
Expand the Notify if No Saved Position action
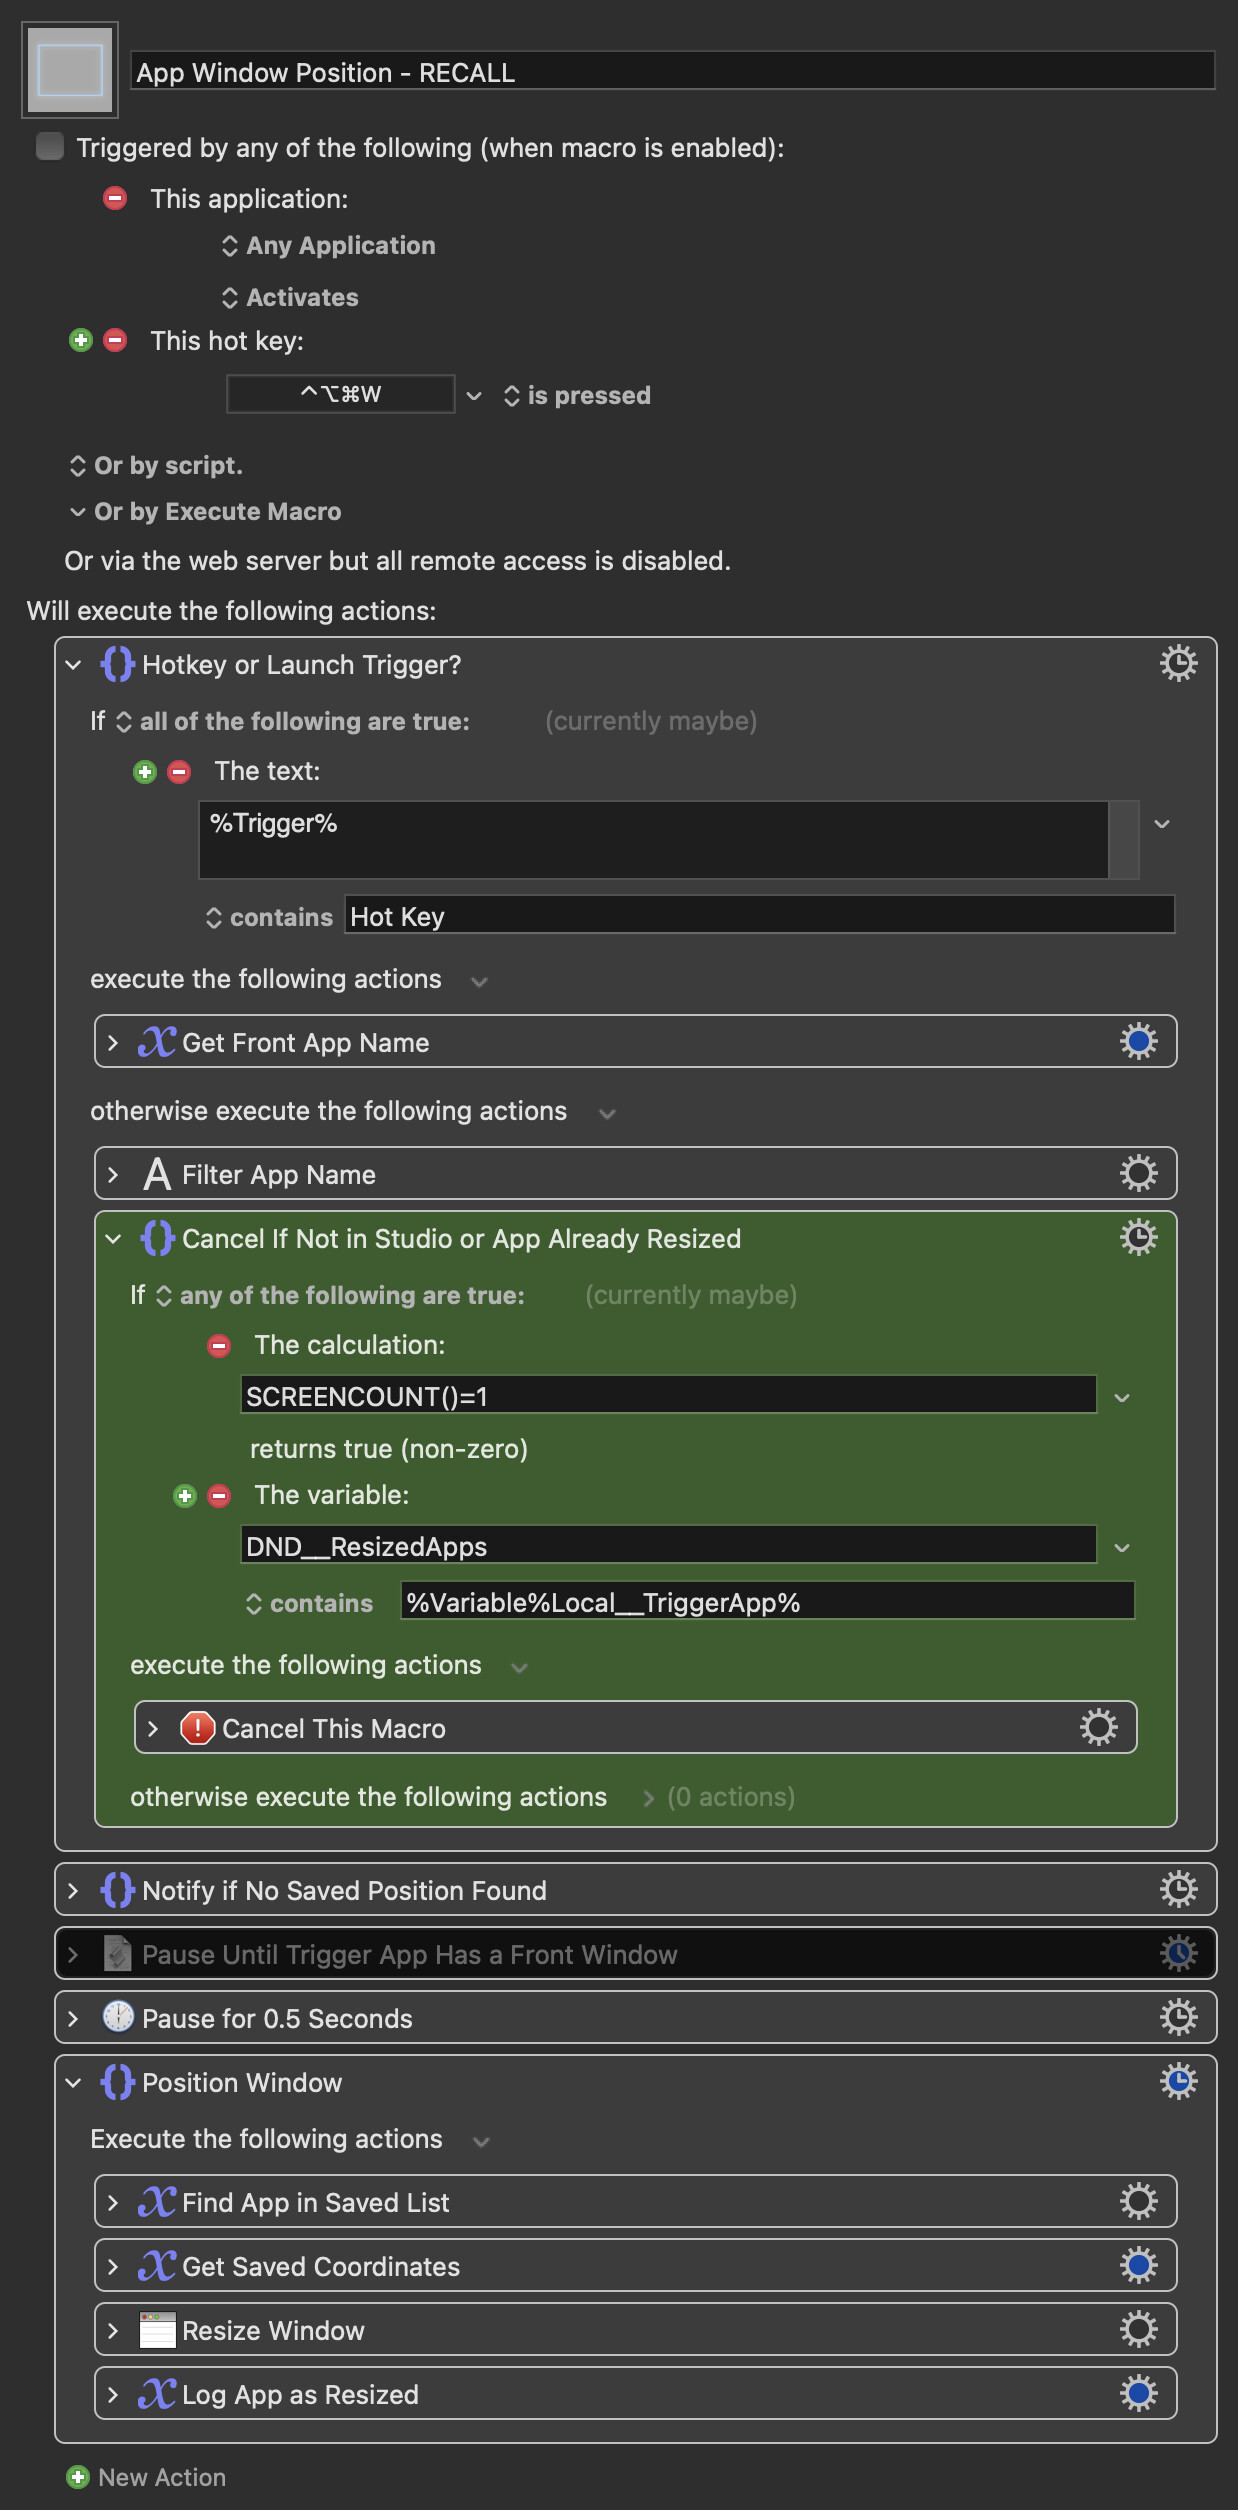point(73,1890)
